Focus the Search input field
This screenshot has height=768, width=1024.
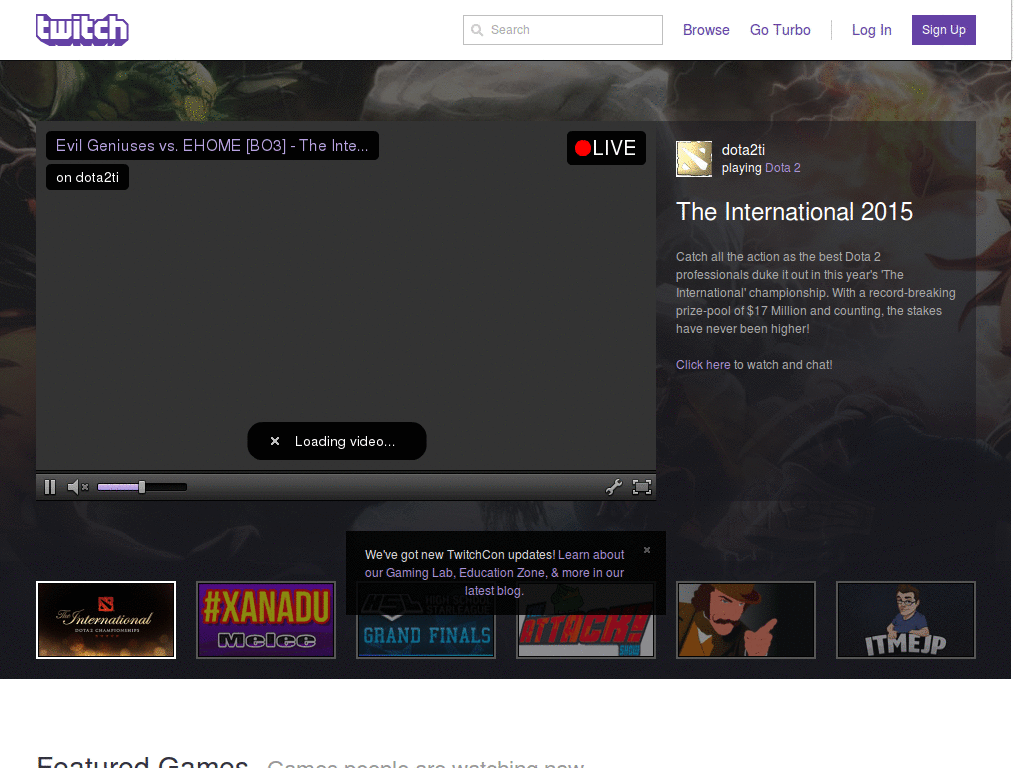pyautogui.click(x=562, y=30)
